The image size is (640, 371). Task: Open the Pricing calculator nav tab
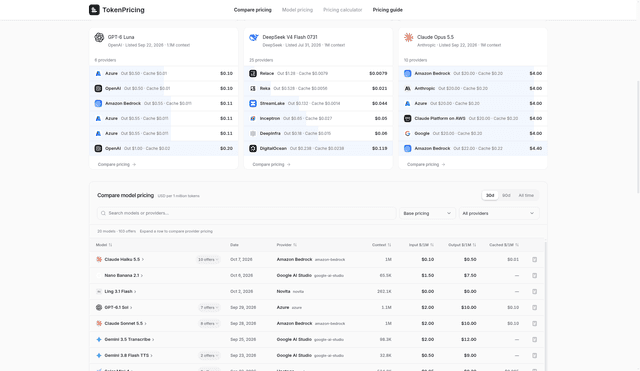click(342, 10)
